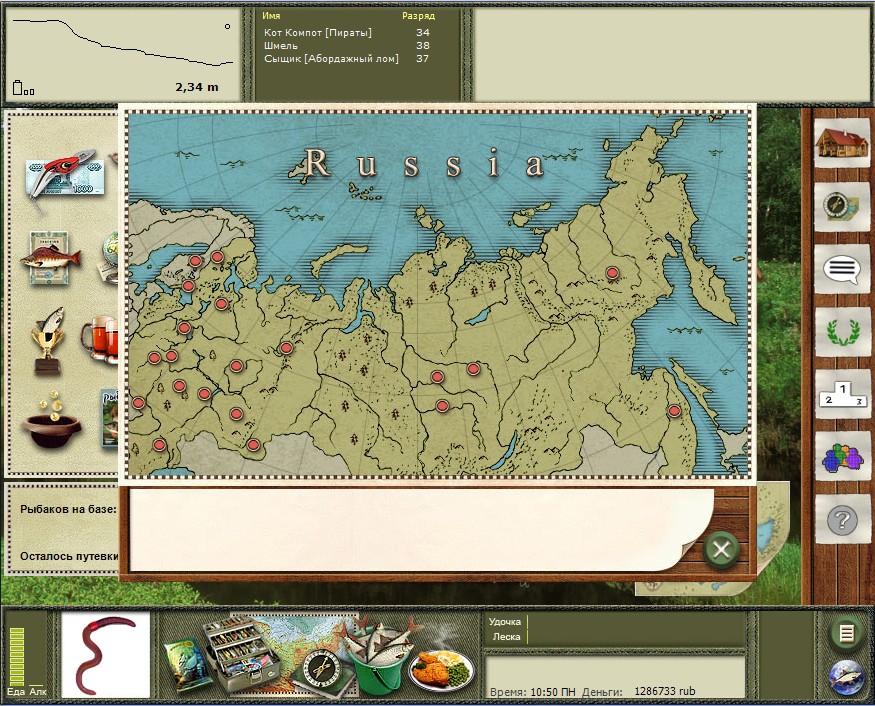
Task: Close the Russia map window
Action: point(721,548)
